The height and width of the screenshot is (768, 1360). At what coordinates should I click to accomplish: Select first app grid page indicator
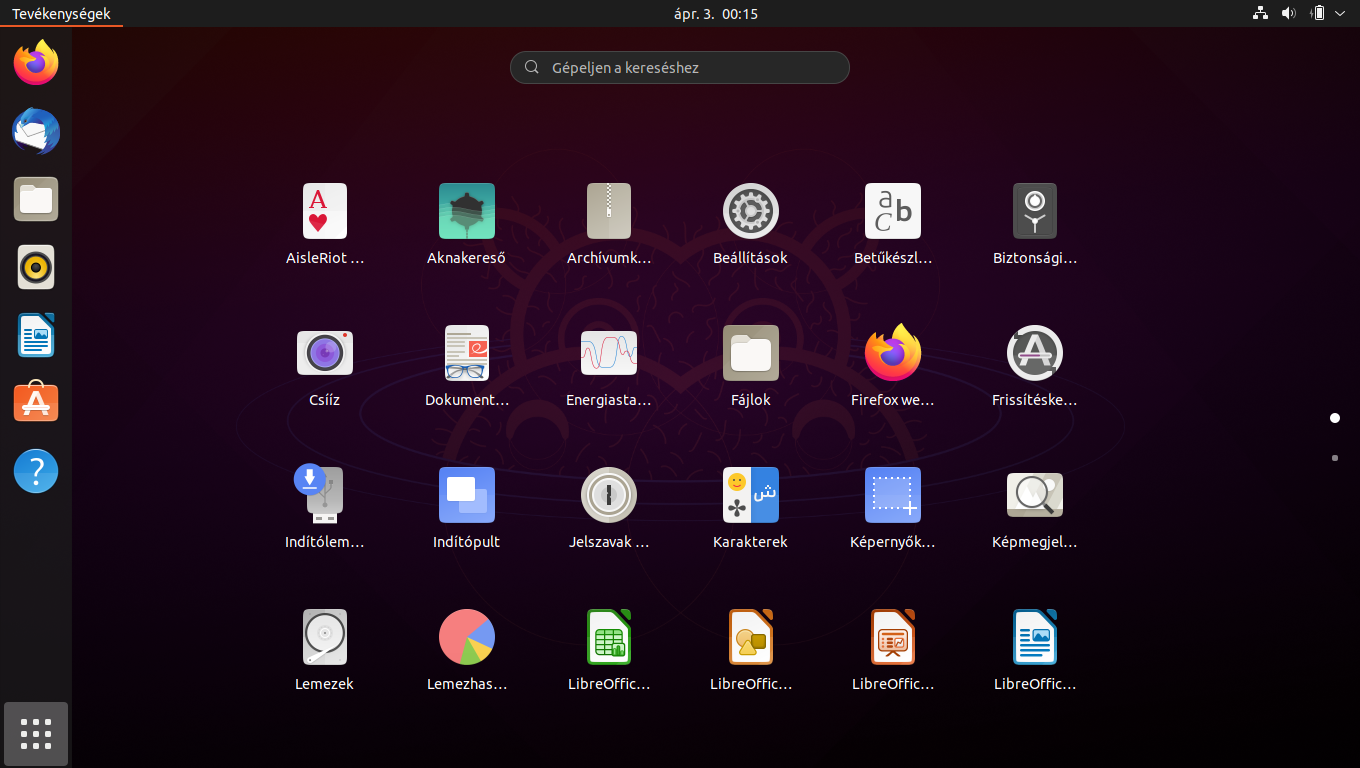click(1335, 418)
